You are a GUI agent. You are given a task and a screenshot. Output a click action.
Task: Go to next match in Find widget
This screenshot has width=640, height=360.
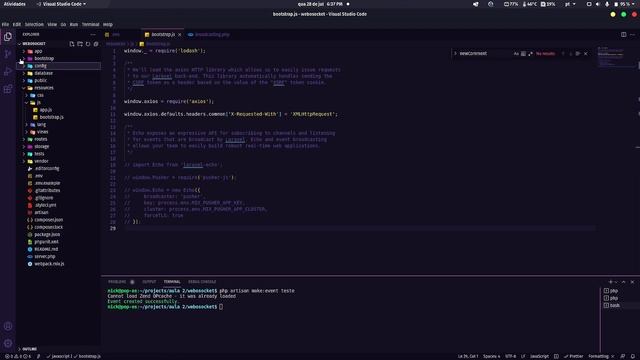pyautogui.click(x=570, y=53)
